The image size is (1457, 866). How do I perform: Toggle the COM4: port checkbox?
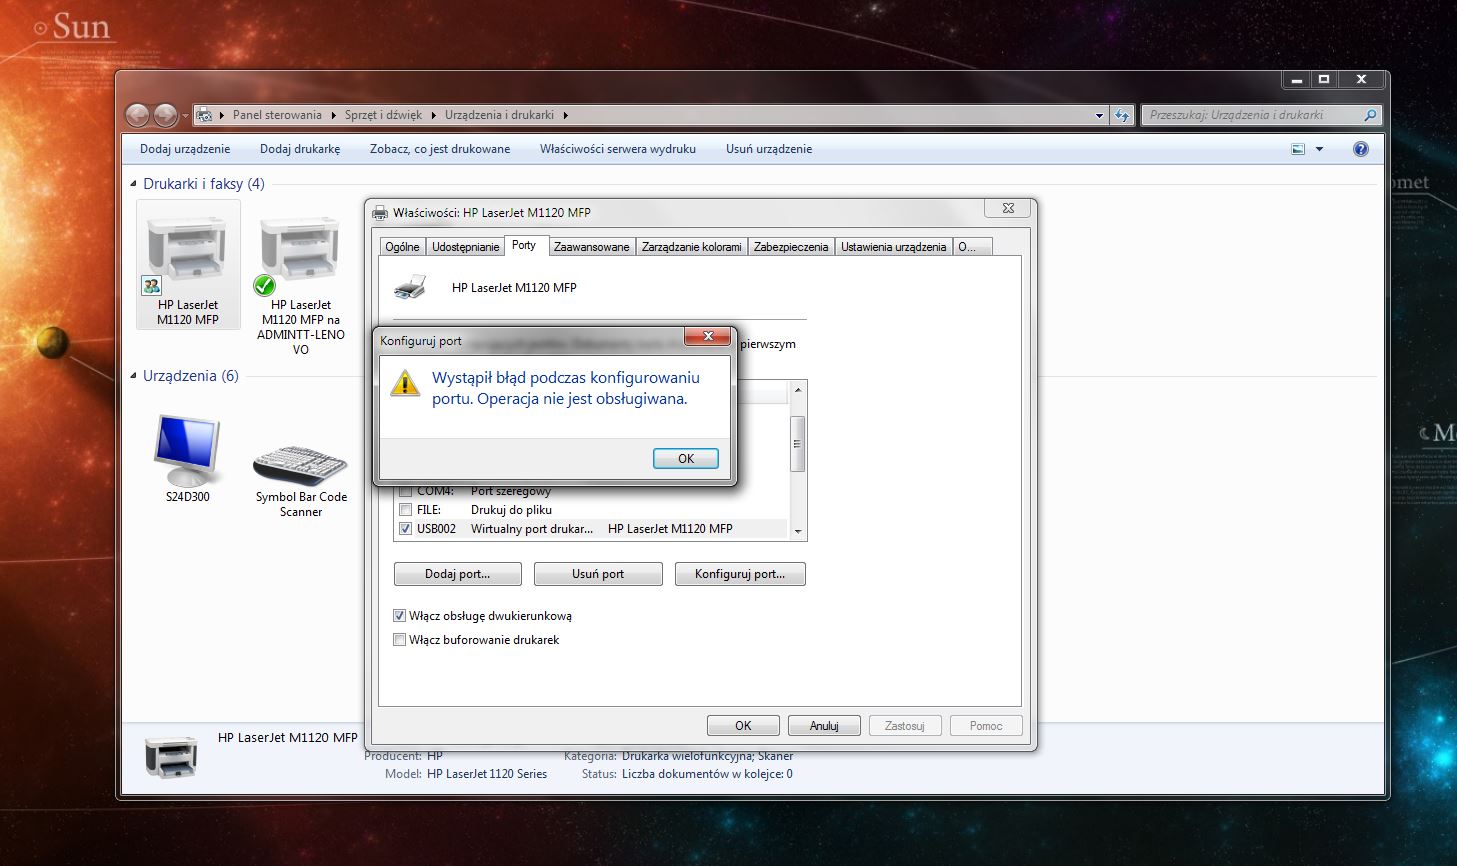pyautogui.click(x=405, y=491)
